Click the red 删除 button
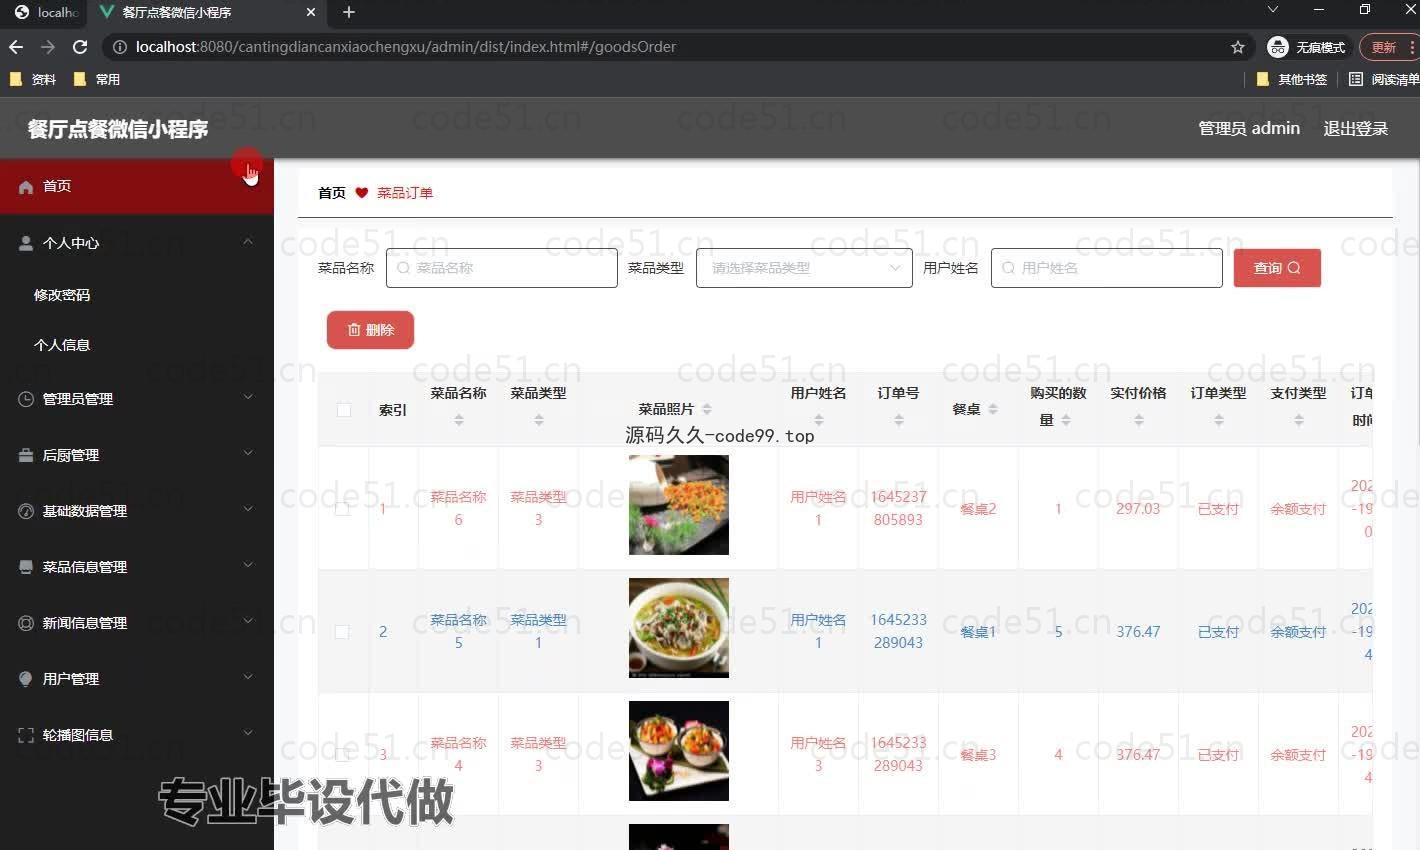This screenshot has width=1420, height=850. click(x=370, y=330)
